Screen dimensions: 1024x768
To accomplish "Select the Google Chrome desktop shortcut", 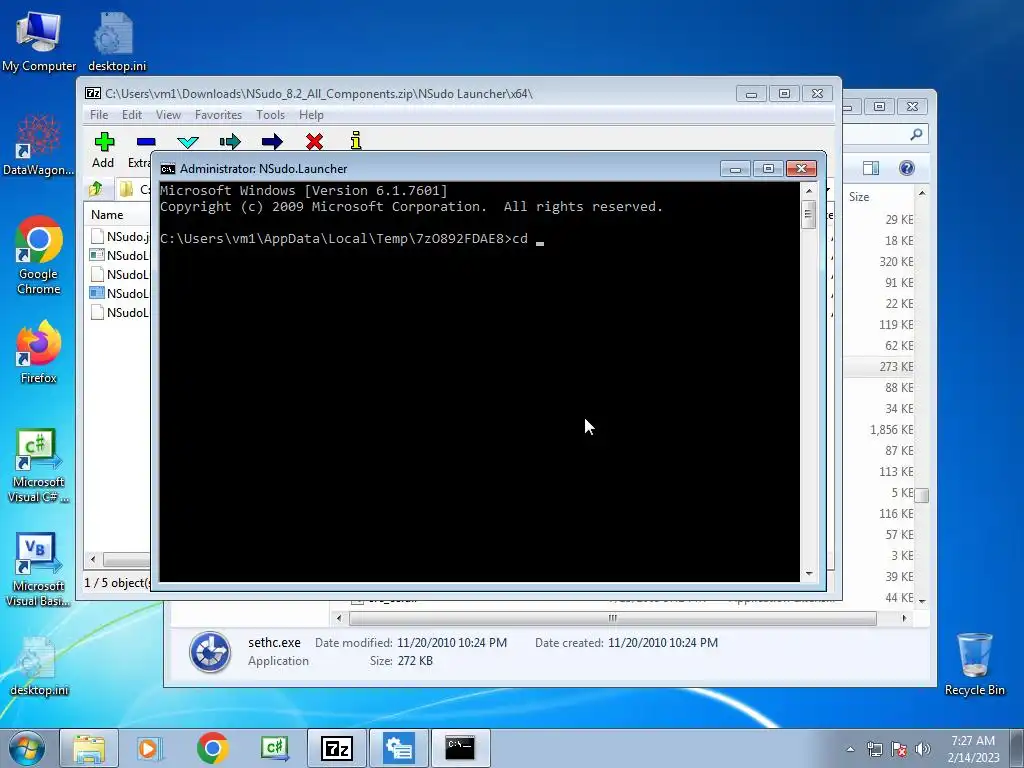I will [39, 255].
